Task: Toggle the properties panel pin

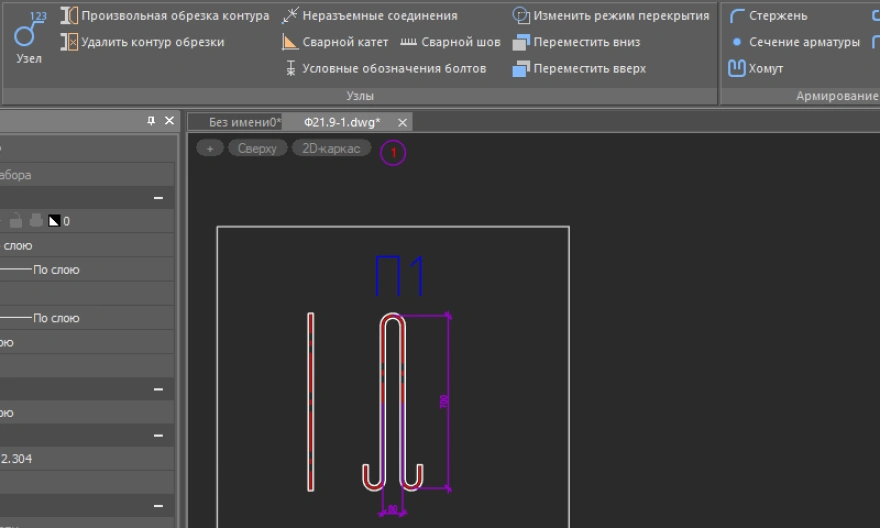Action: [151, 121]
